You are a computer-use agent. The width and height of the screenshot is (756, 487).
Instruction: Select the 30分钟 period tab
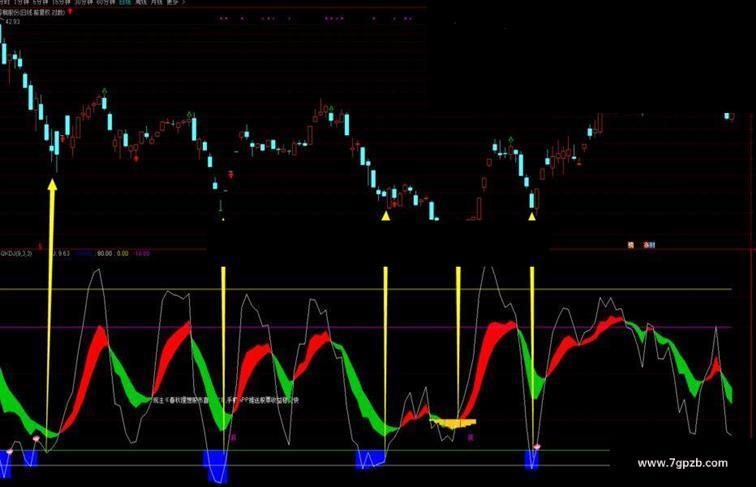83,2
